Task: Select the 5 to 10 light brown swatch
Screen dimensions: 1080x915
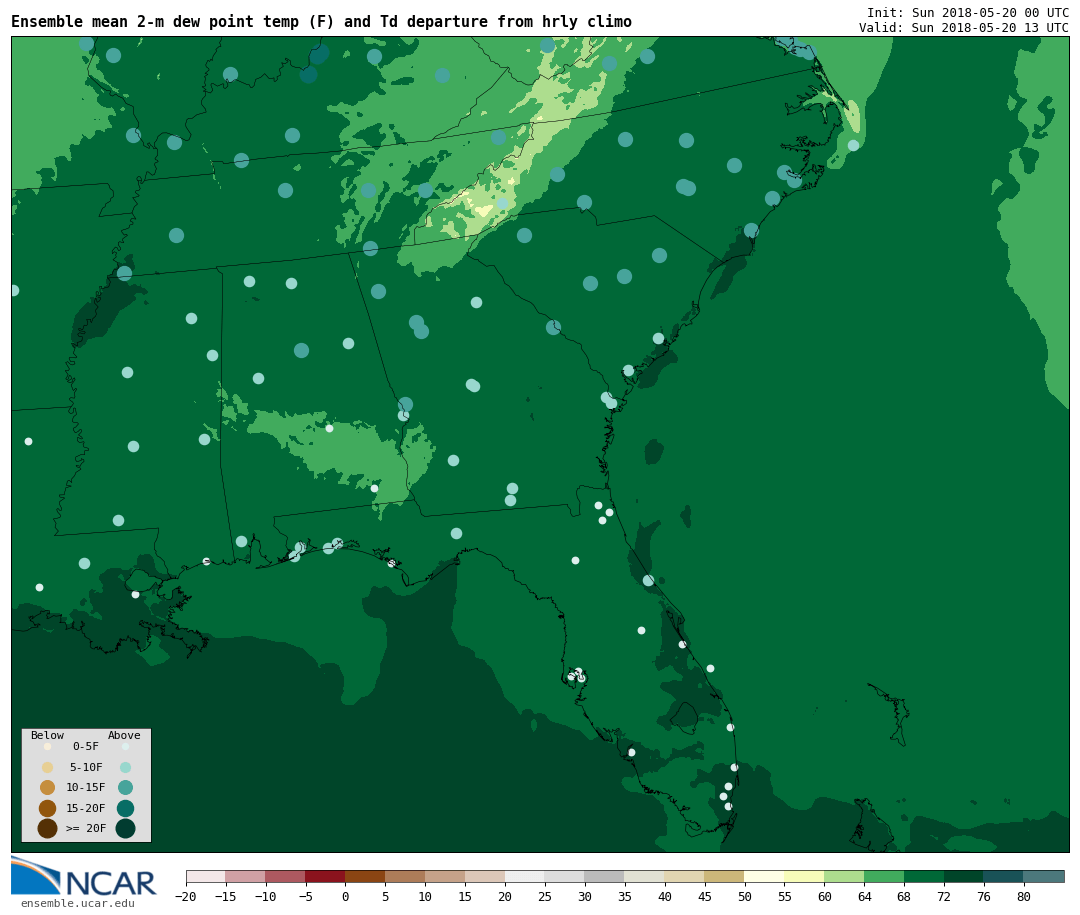Action: 406,876
